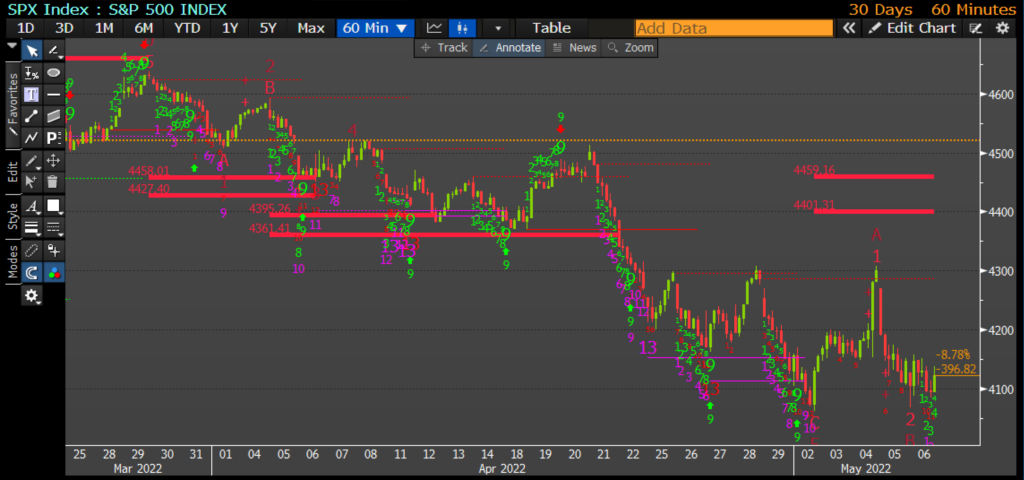Select the line segment tool
Image resolution: width=1024 pixels, height=480 pixels.
click(x=31, y=116)
